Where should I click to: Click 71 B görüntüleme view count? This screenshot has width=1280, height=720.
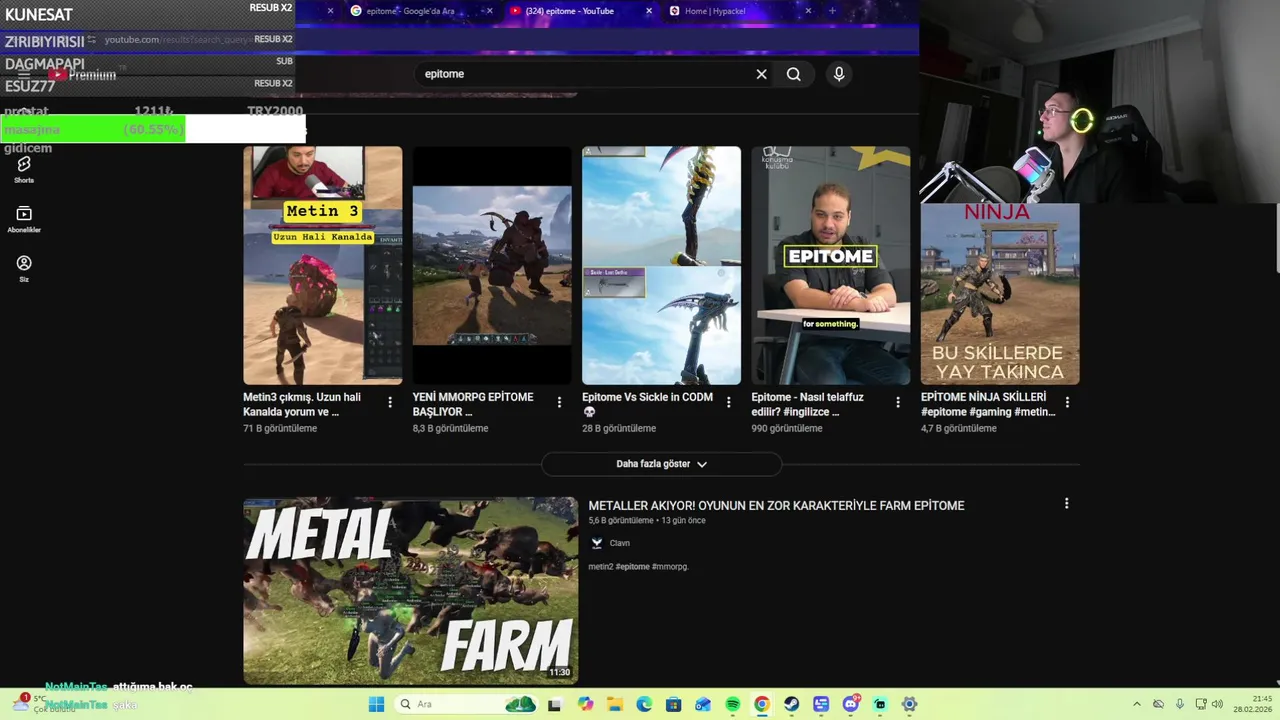click(280, 429)
